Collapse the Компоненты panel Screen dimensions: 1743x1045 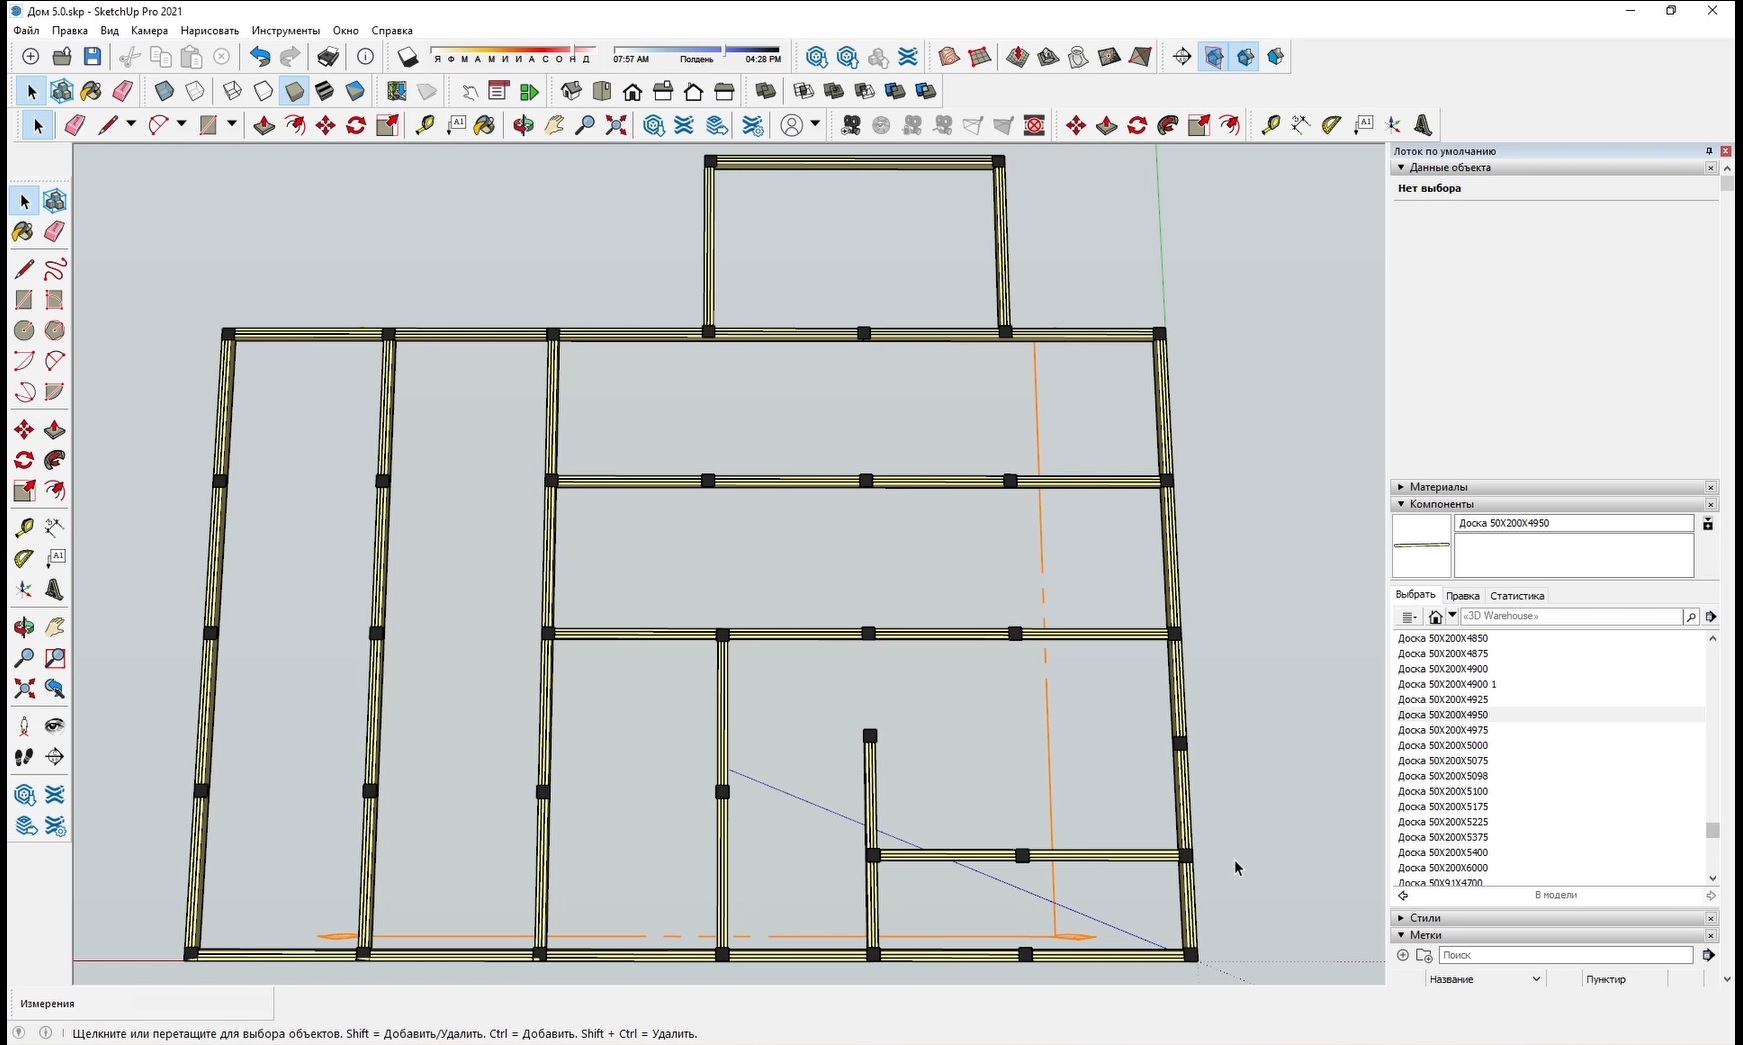[1401, 504]
